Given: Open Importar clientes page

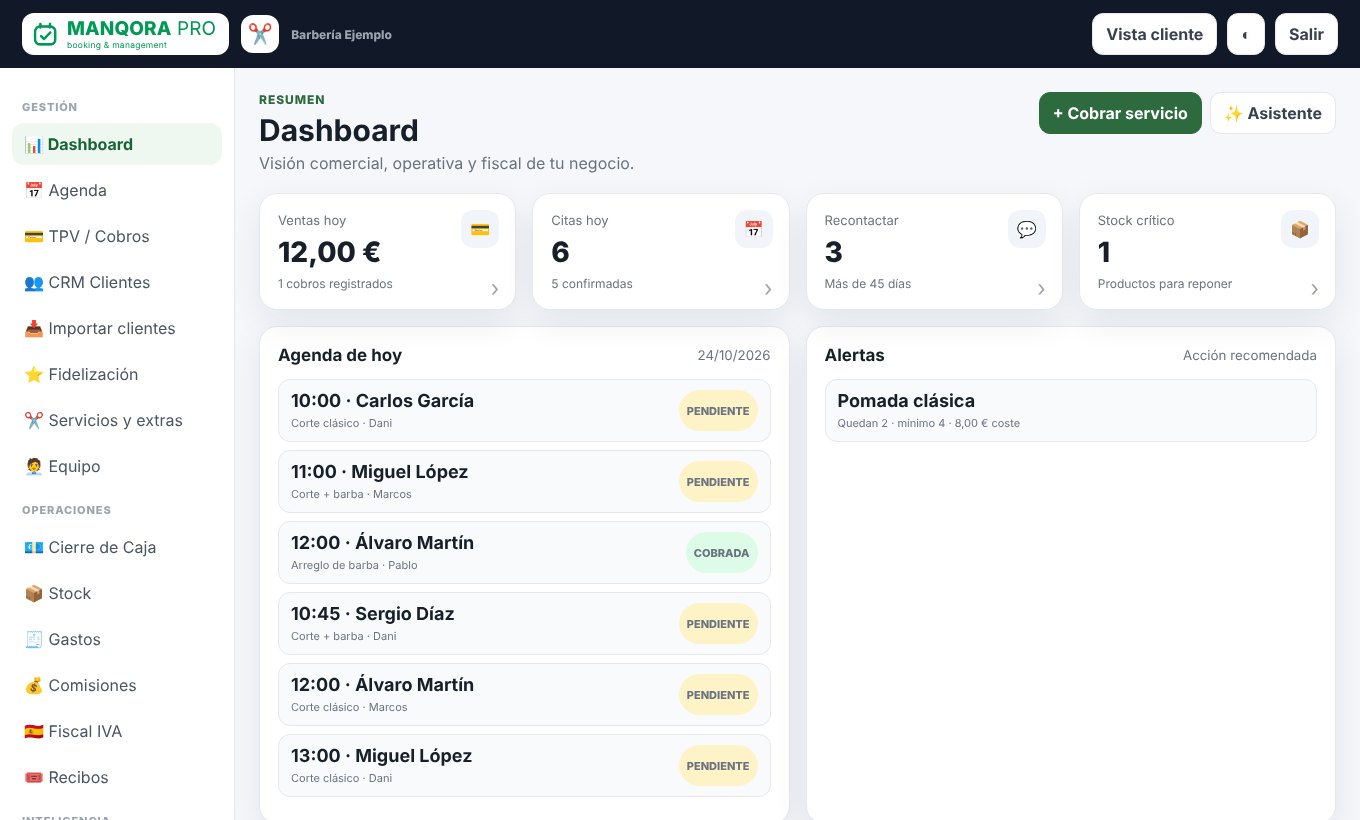Looking at the screenshot, I should (x=117, y=328).
